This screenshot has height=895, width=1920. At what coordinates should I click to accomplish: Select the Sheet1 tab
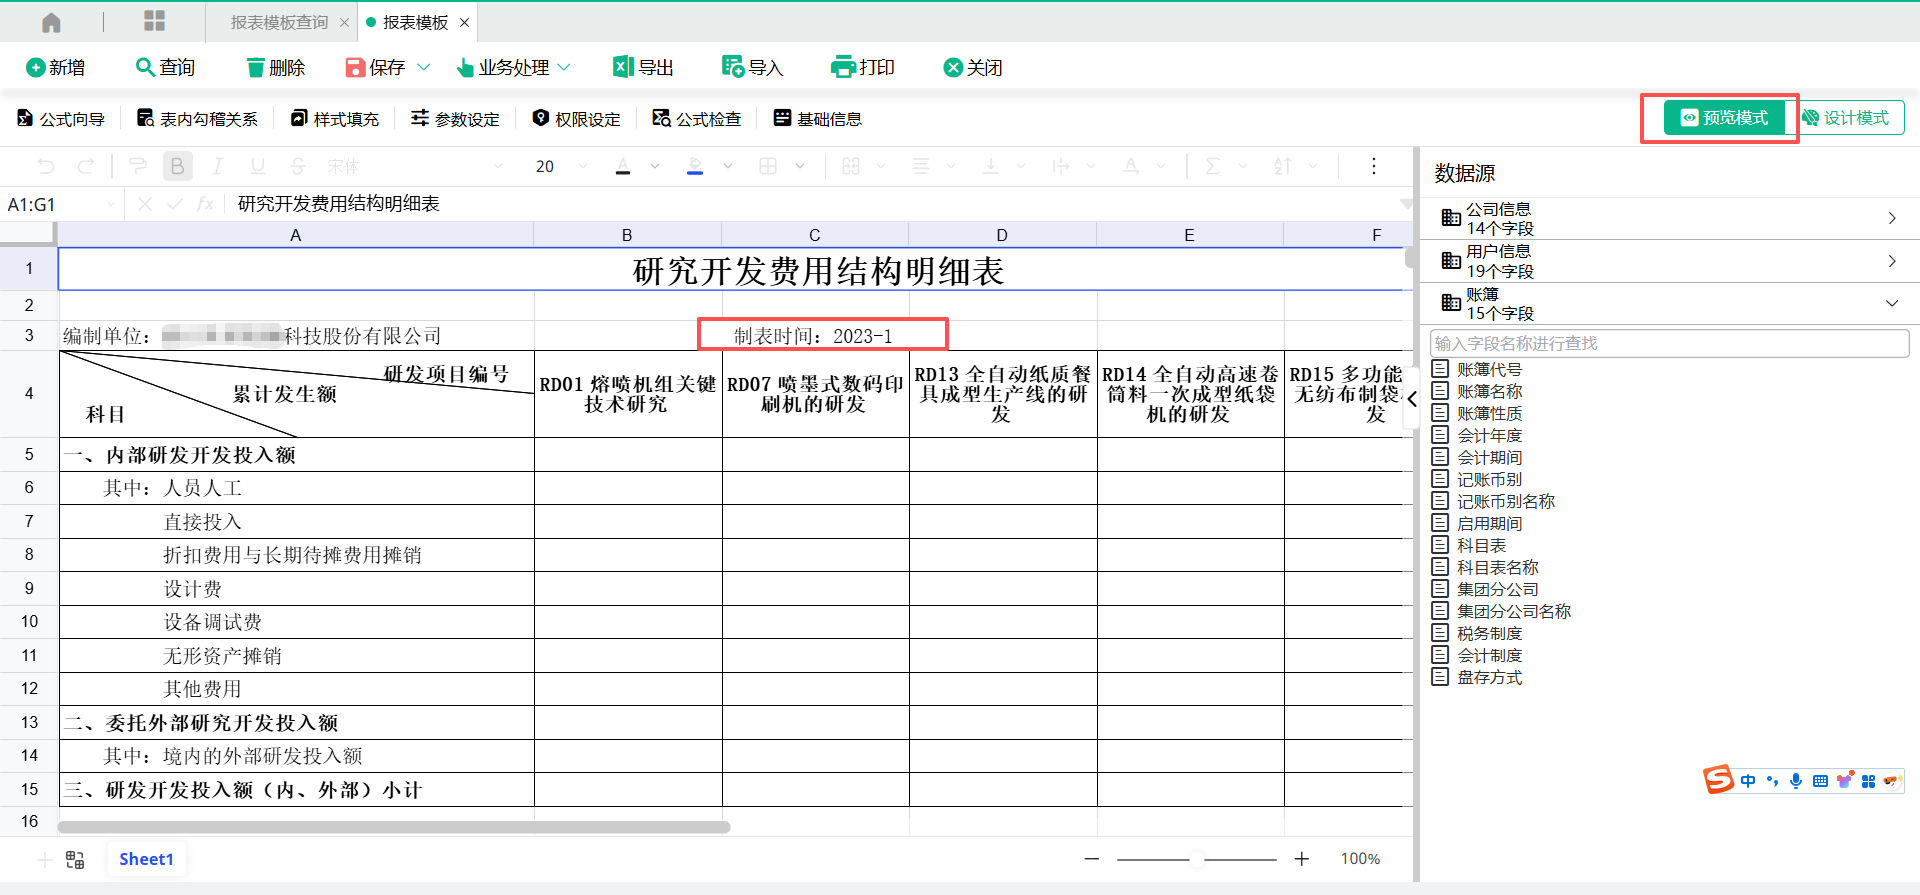click(x=146, y=859)
